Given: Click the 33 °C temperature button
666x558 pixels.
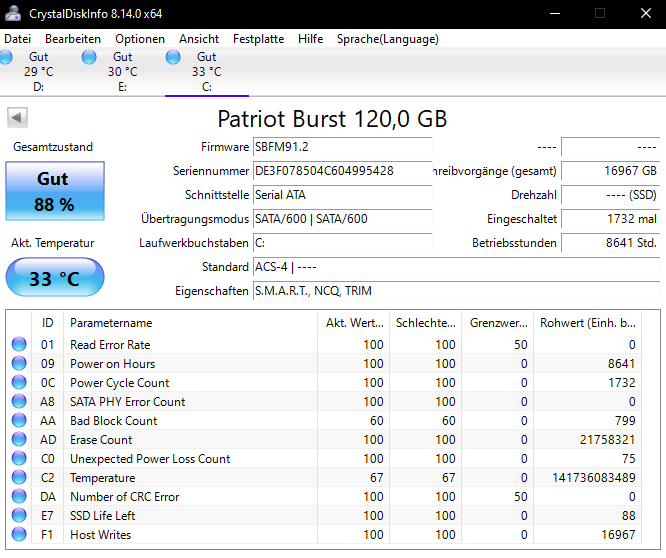Looking at the screenshot, I should 55,277.
